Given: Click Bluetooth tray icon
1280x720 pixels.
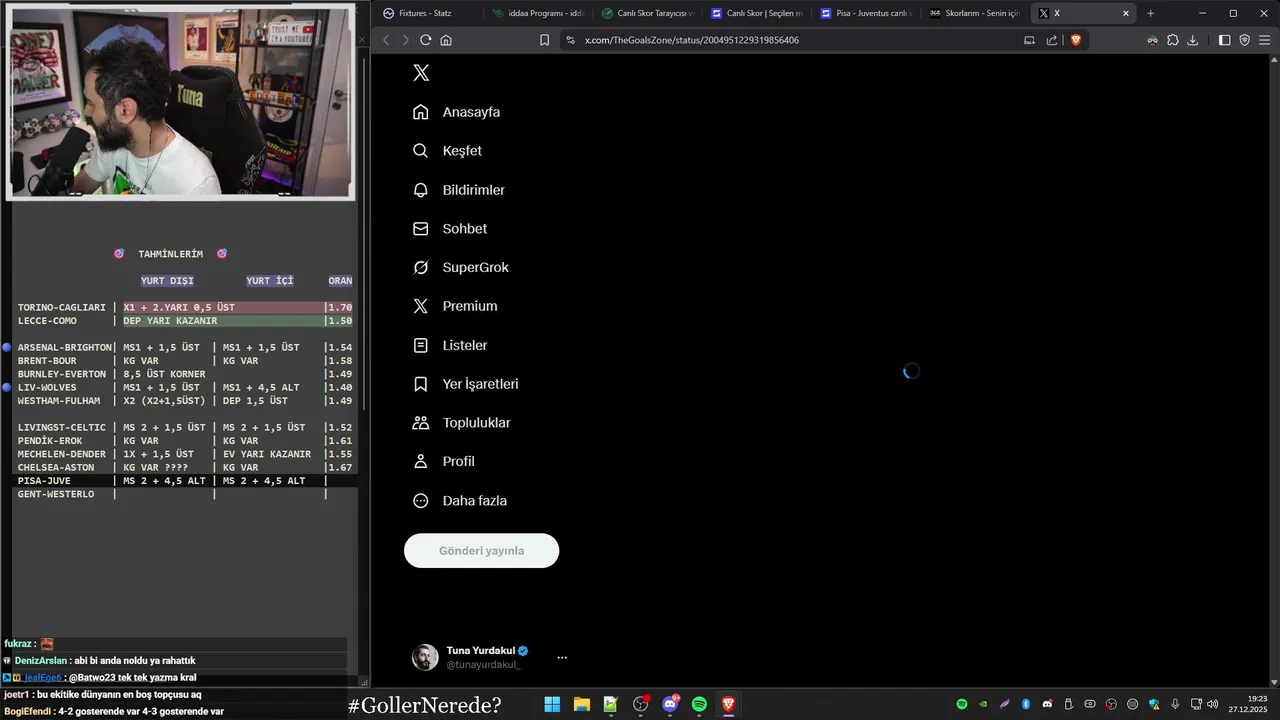Looking at the screenshot, I should pos(1026,704).
